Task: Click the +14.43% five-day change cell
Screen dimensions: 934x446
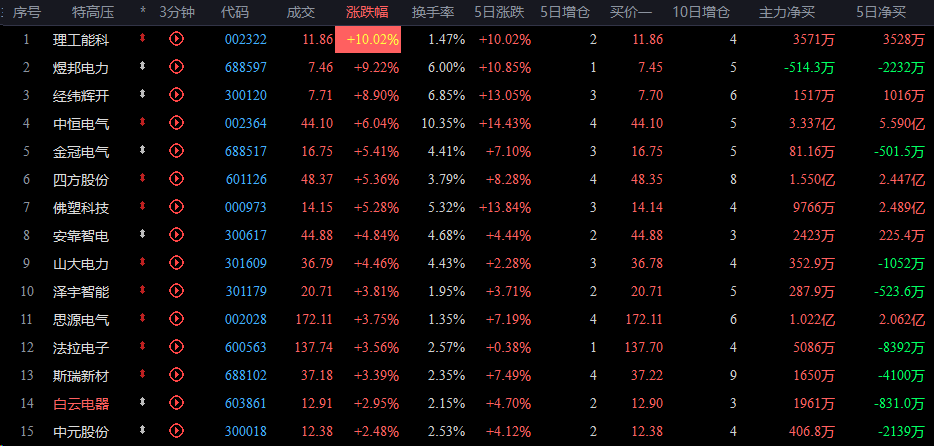Action: 505,124
